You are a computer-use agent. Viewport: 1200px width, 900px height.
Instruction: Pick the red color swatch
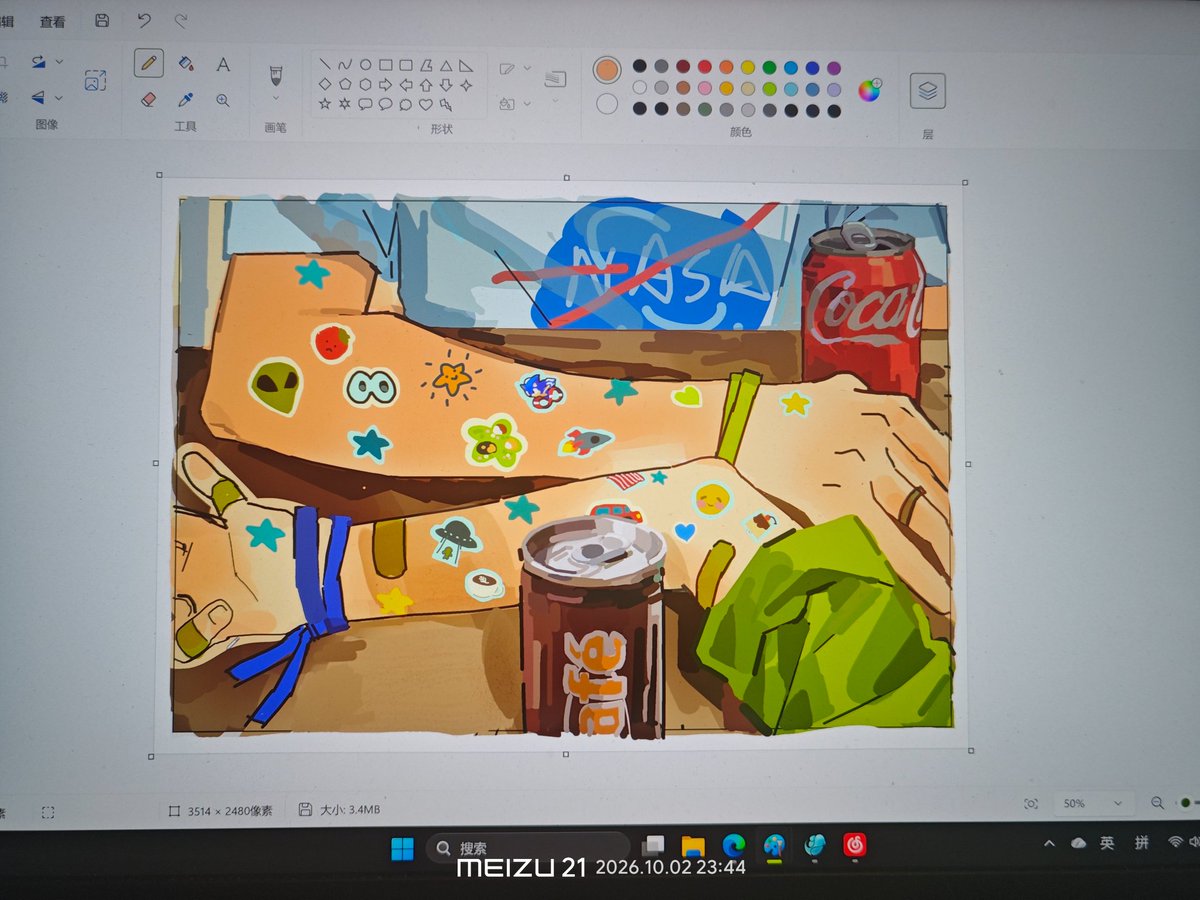click(x=704, y=67)
